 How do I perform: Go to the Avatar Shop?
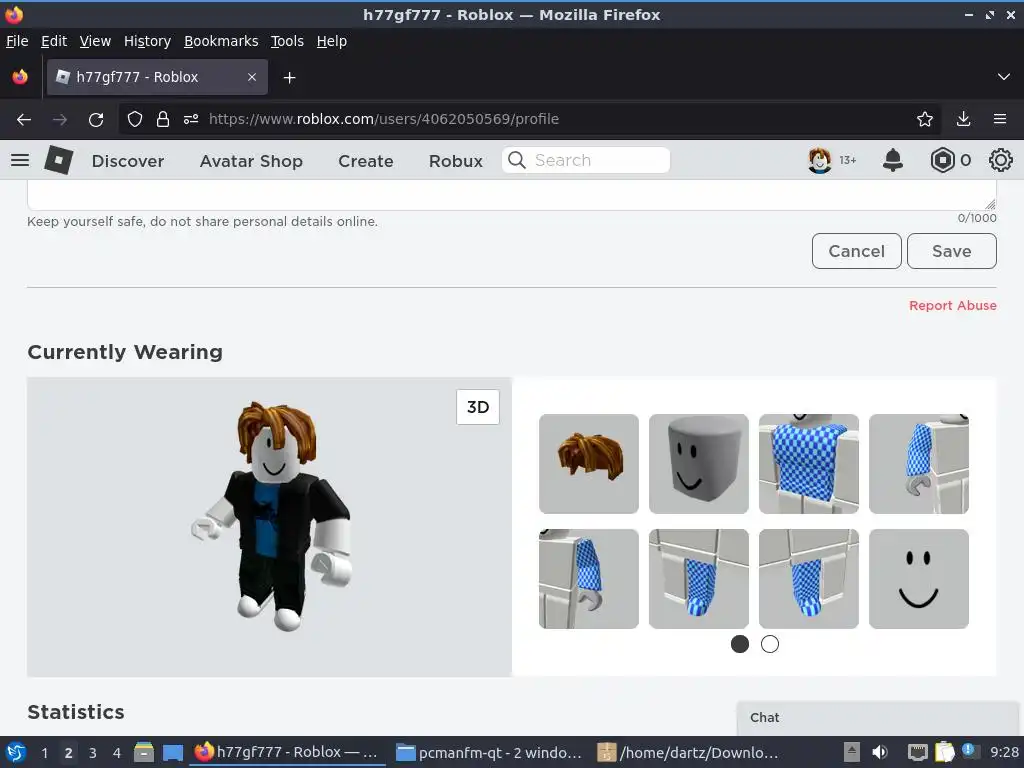(251, 161)
